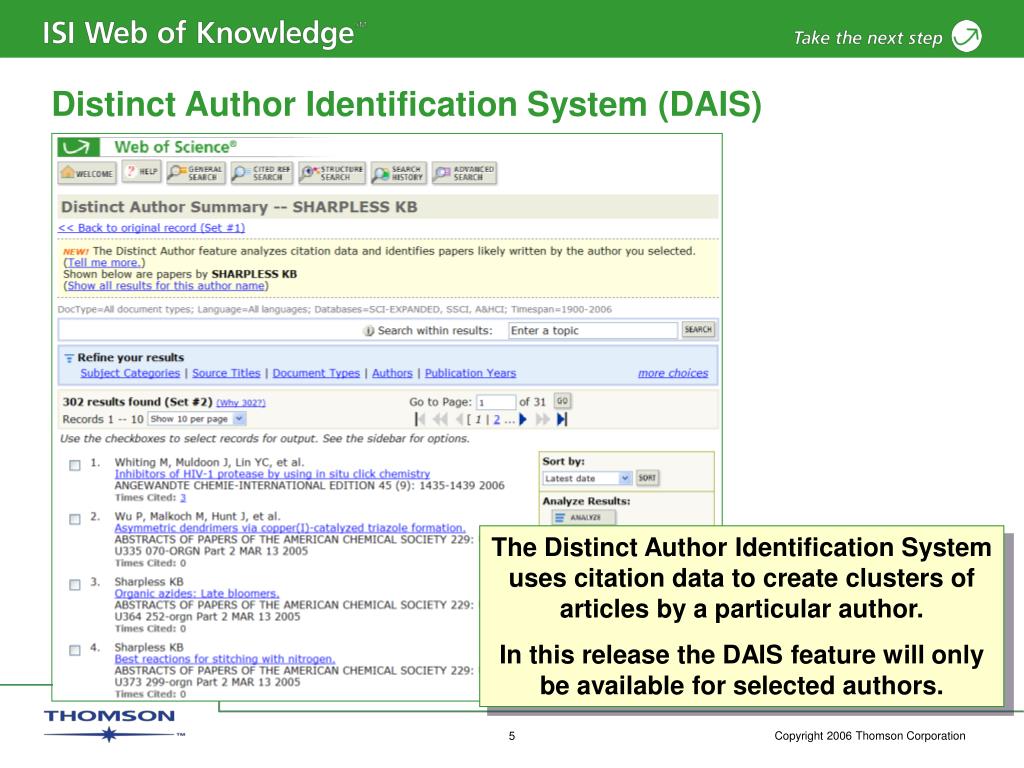Viewport: 1024px width, 768px height.
Task: Refine results by Publication Years
Action: click(x=470, y=373)
